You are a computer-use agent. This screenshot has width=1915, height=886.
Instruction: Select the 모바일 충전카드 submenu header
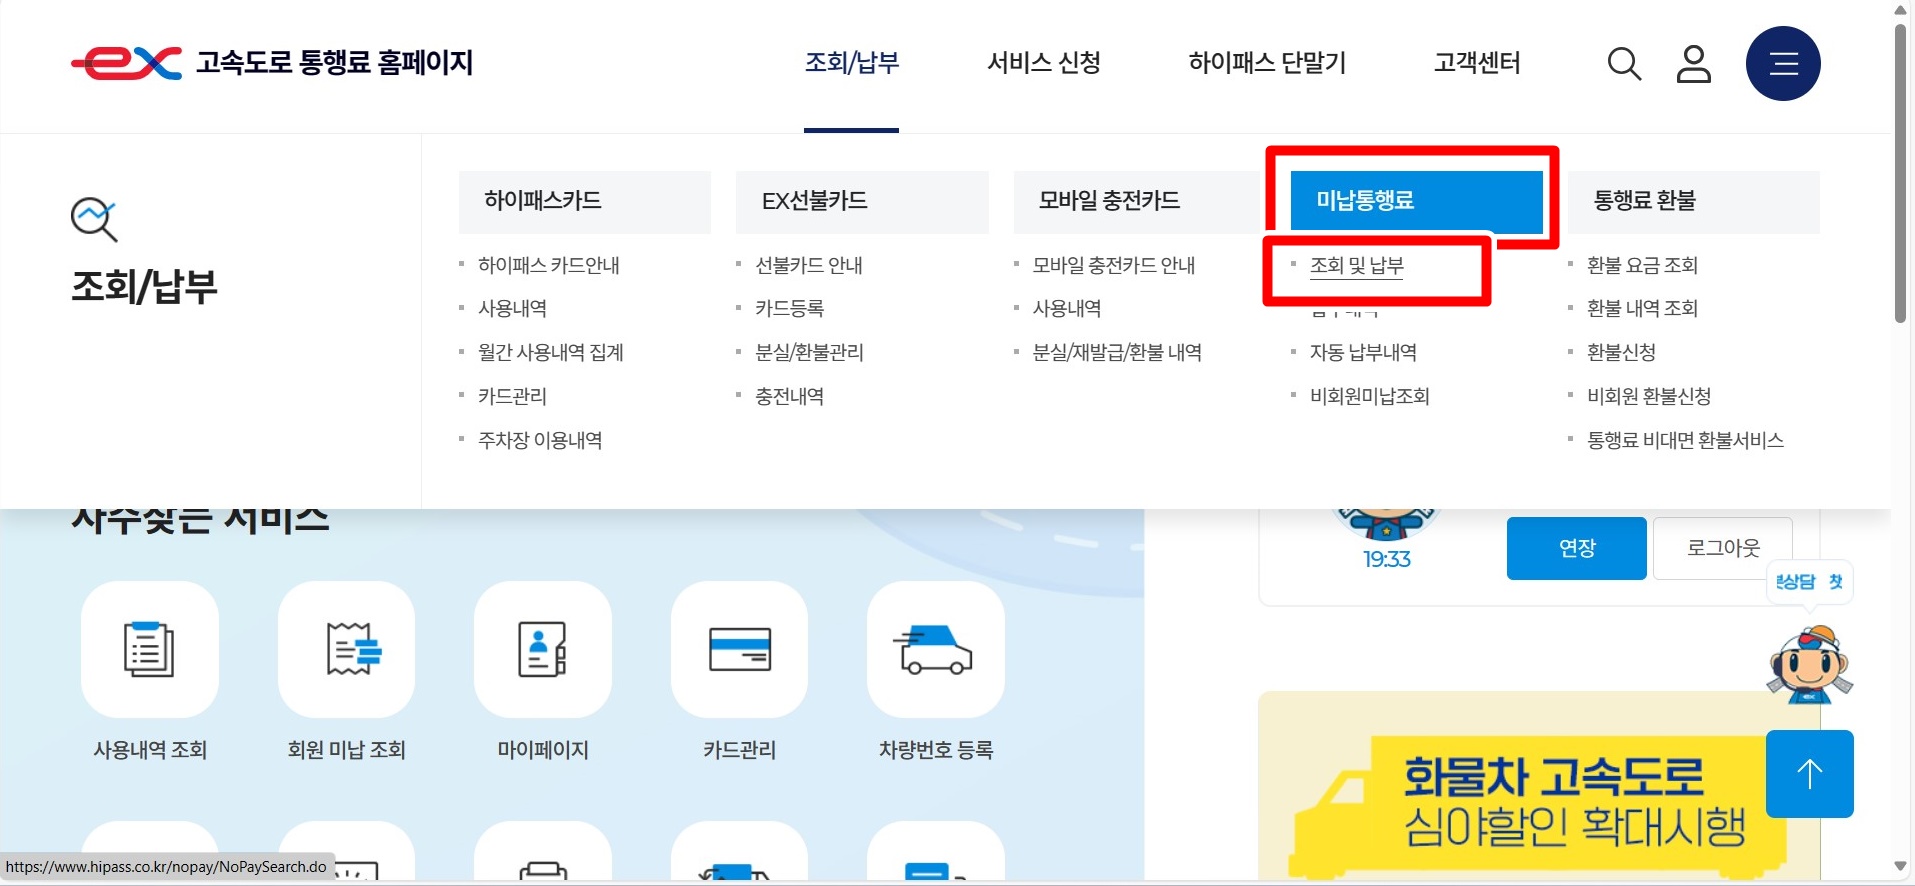click(1139, 201)
